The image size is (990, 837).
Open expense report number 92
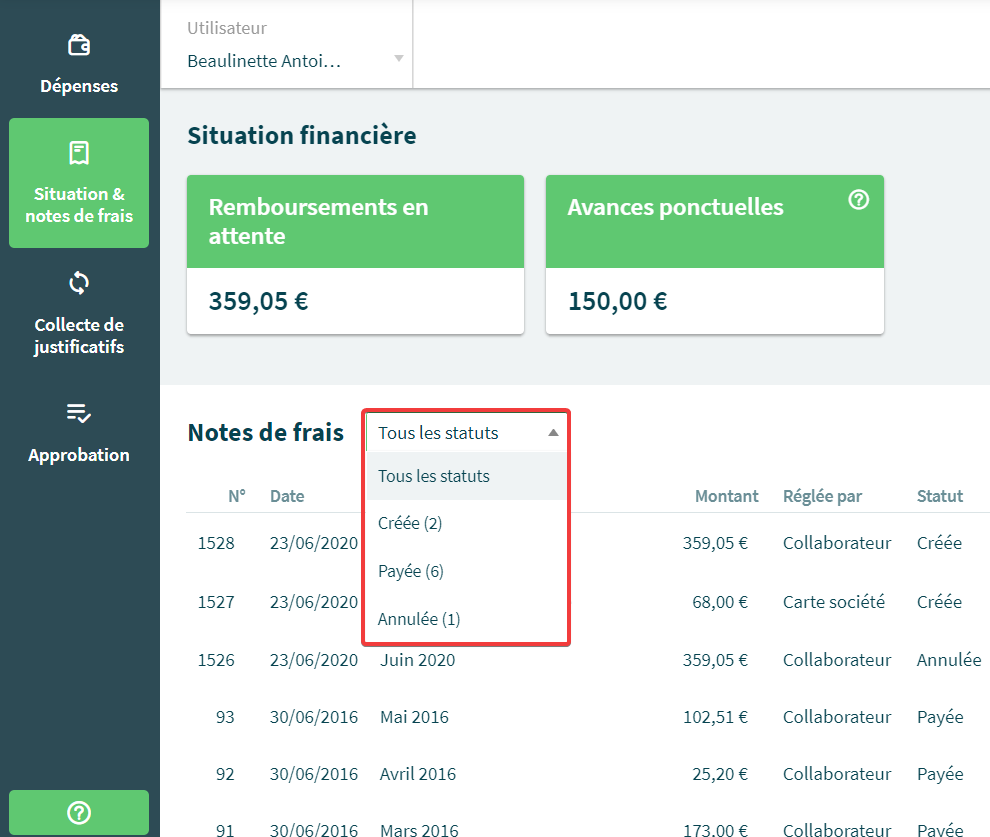225,774
